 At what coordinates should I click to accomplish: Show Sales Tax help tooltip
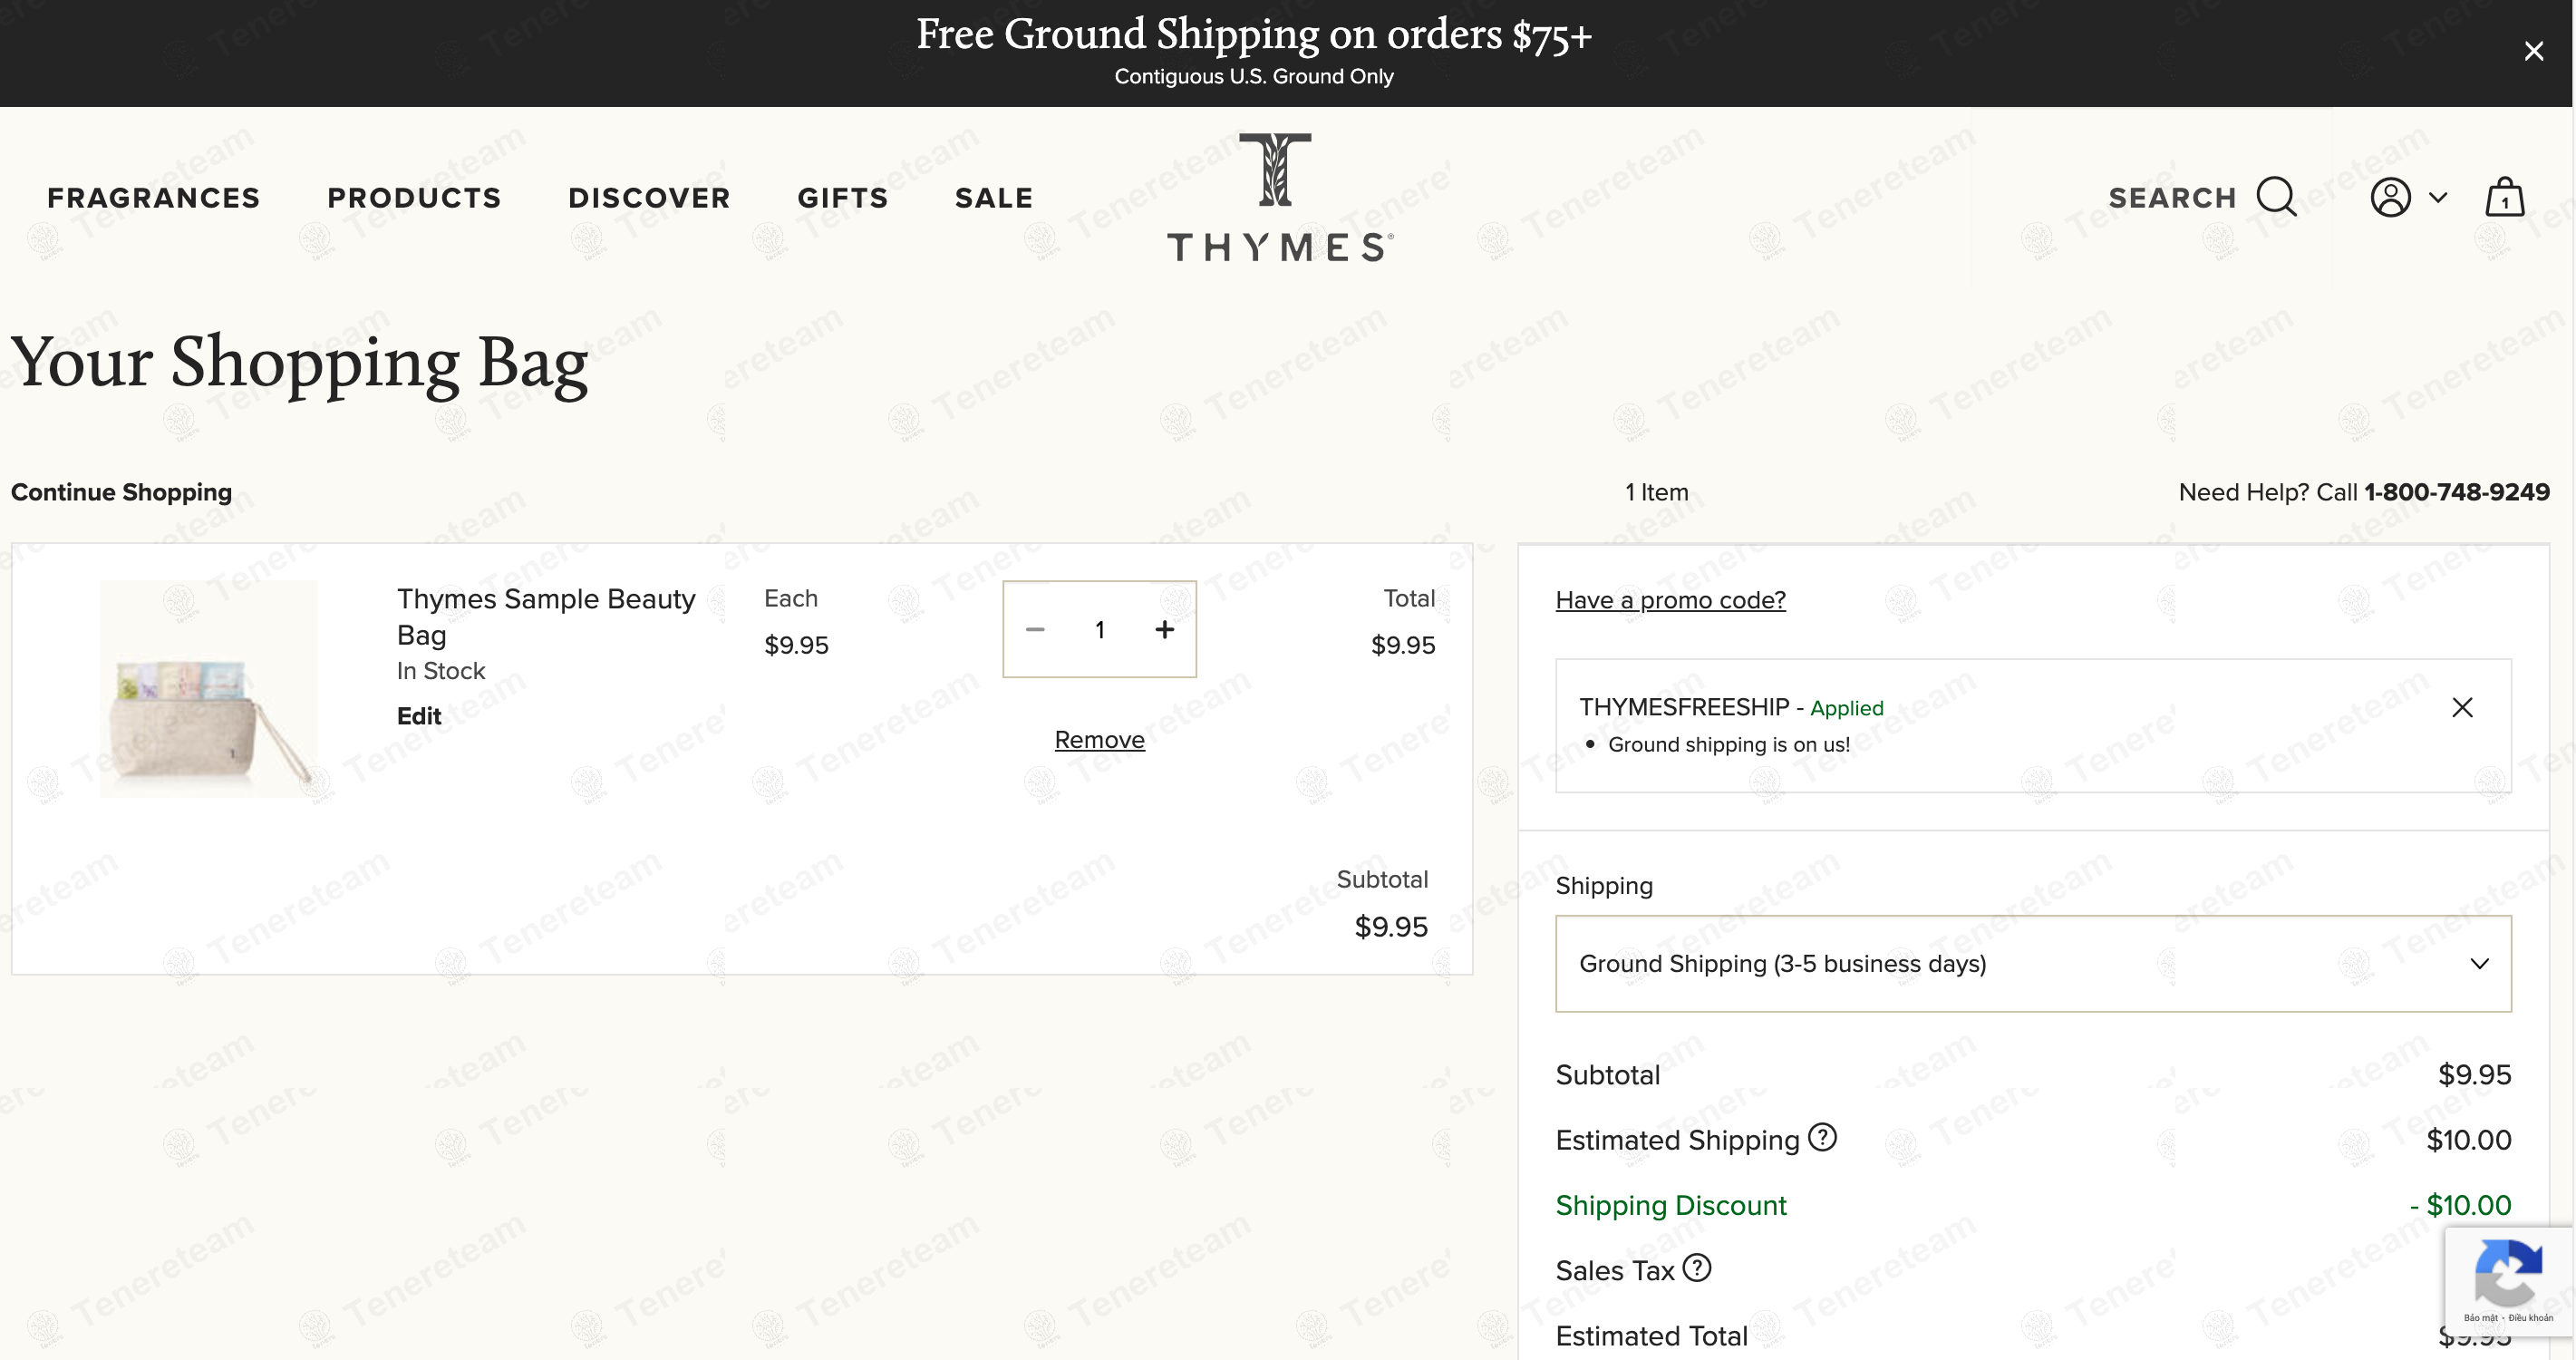[1696, 1268]
